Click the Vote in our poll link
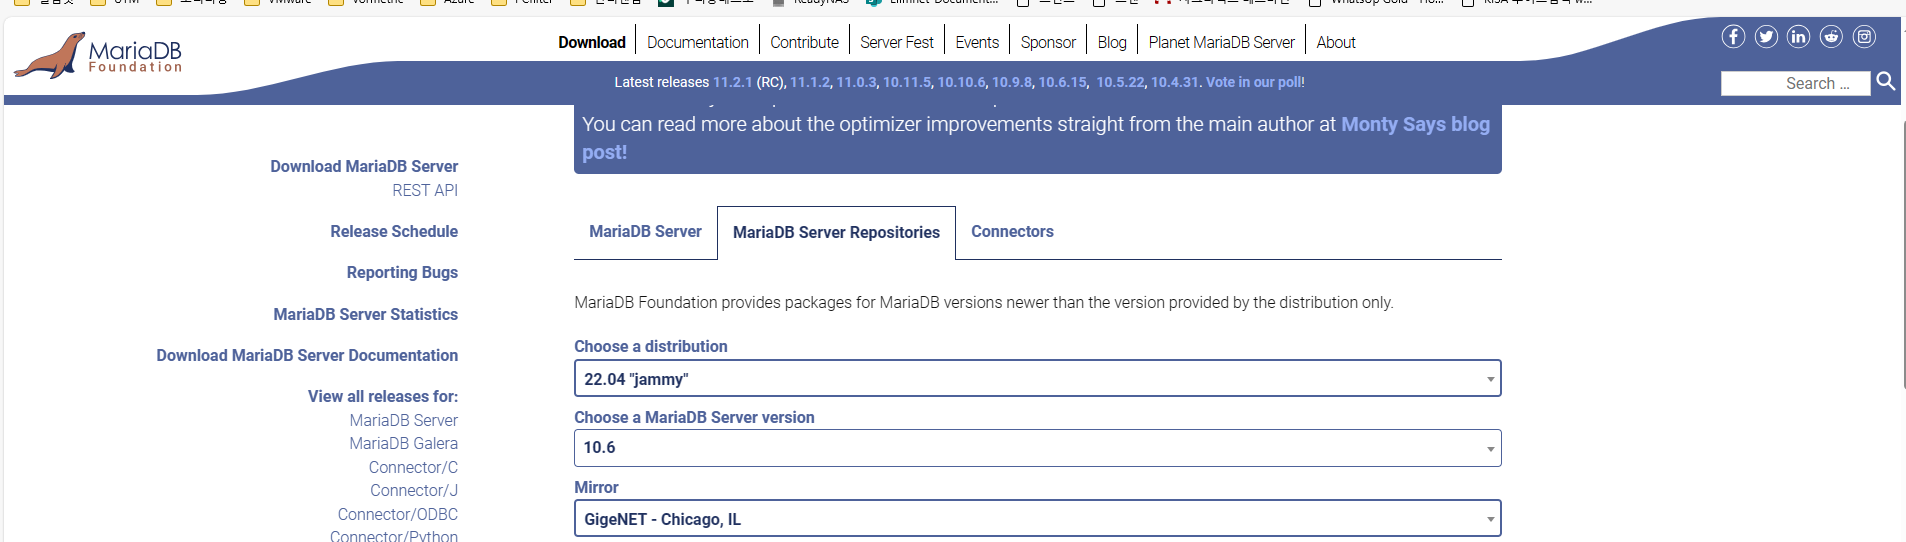 click(x=1254, y=82)
